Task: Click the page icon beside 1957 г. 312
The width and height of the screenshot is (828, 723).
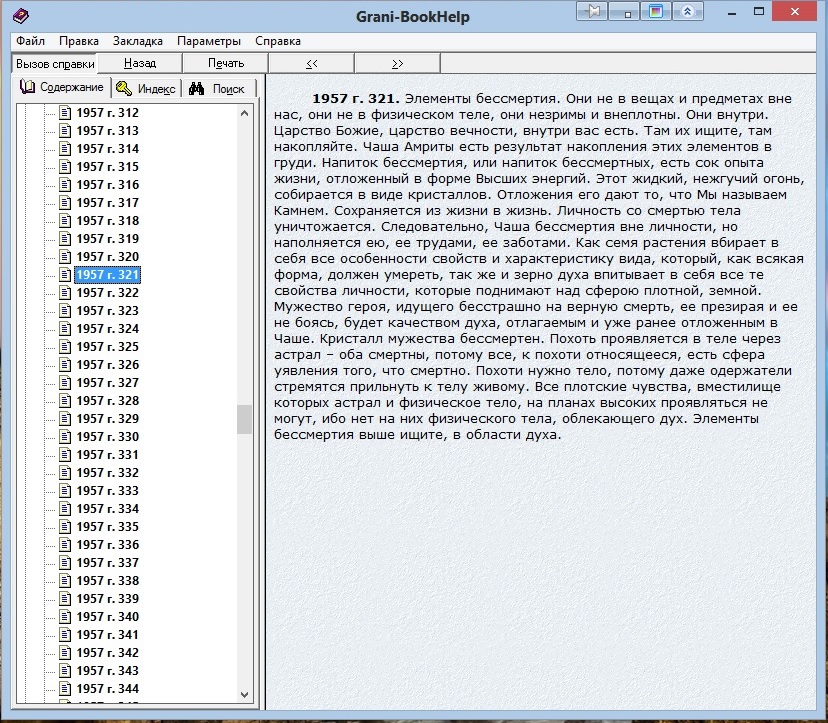Action: 66,113
